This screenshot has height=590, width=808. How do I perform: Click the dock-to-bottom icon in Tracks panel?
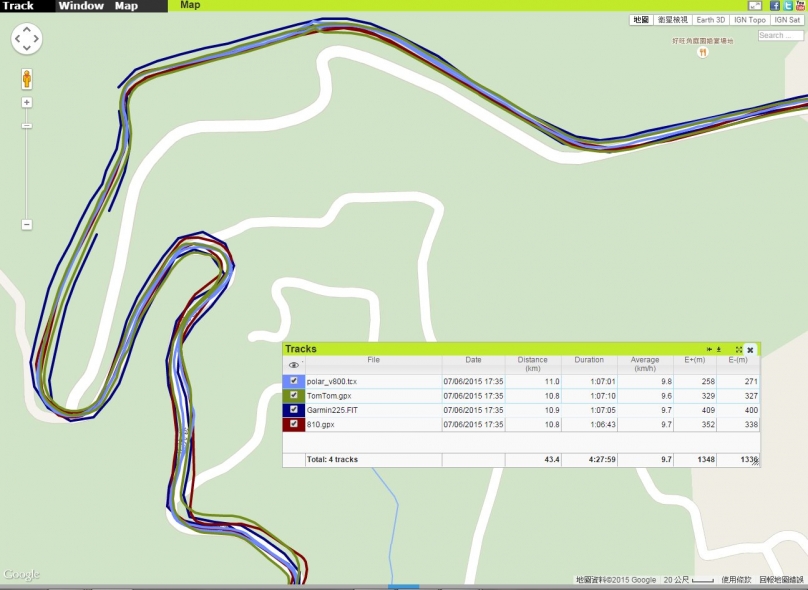pos(719,350)
